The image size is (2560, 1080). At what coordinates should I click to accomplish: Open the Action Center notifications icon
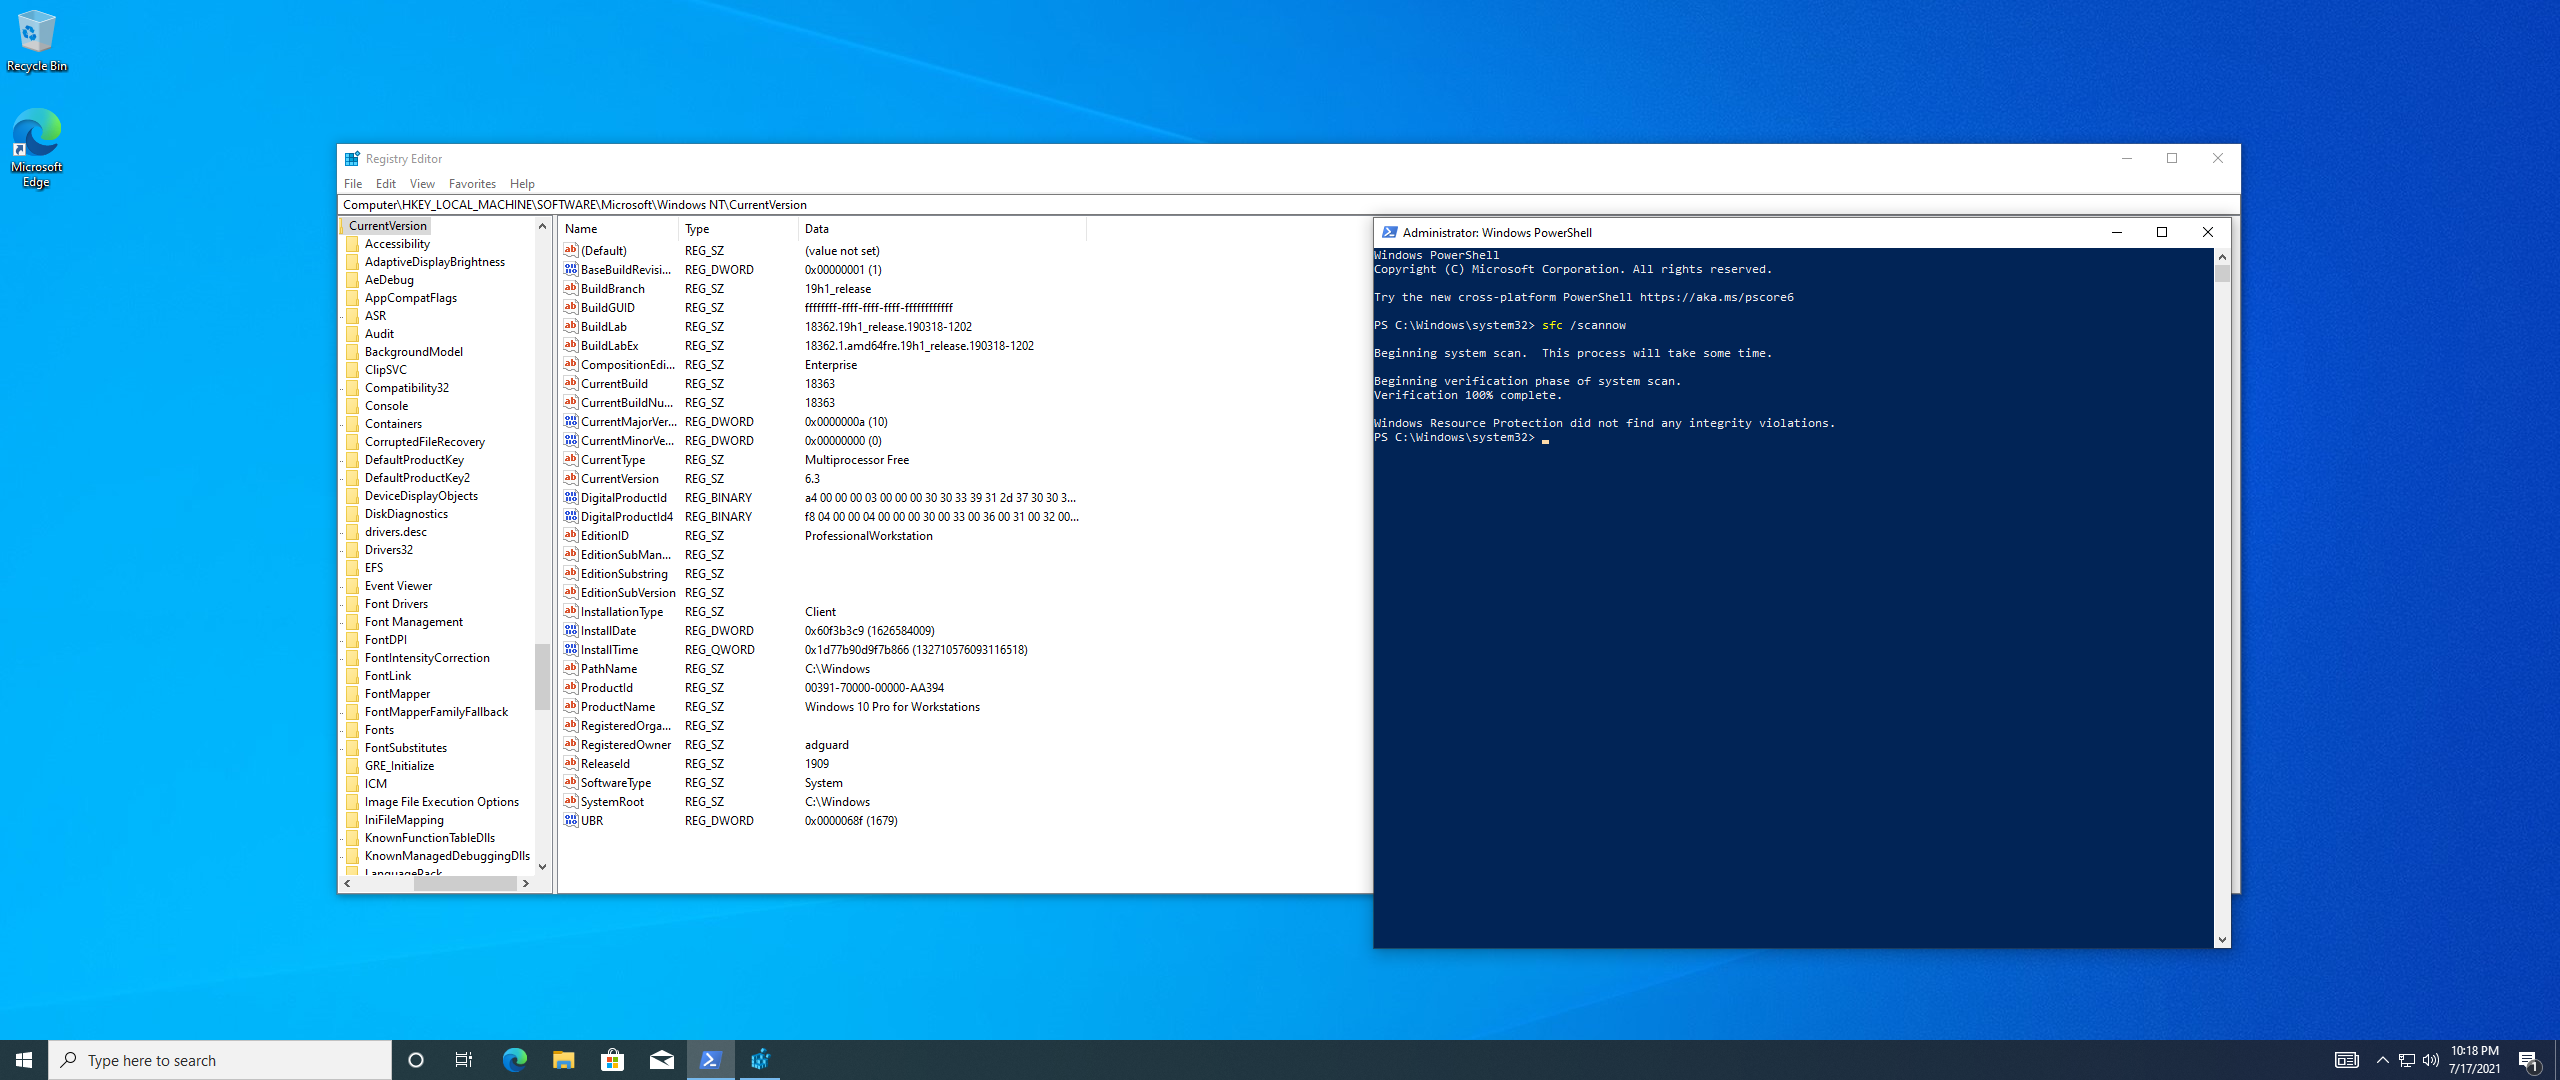click(2529, 1060)
